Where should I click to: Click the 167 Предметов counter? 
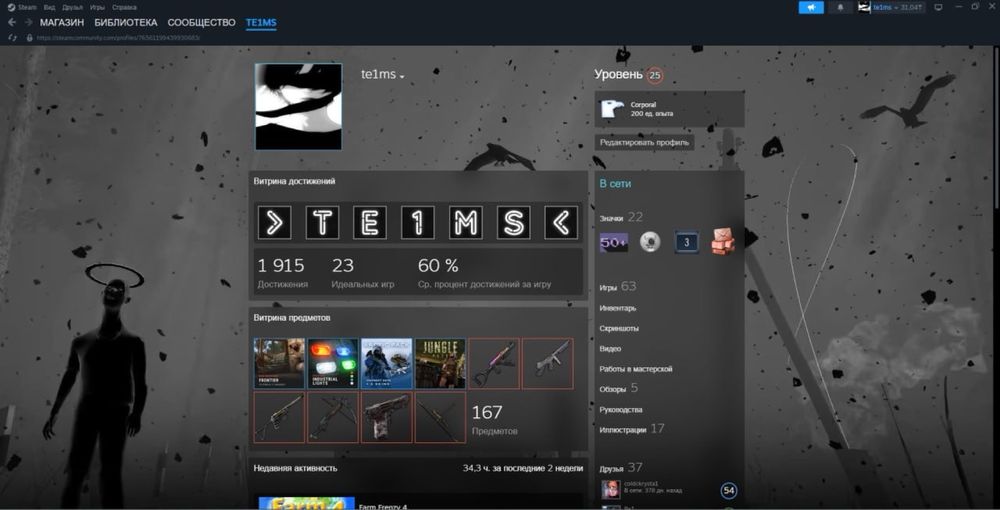pyautogui.click(x=495, y=419)
